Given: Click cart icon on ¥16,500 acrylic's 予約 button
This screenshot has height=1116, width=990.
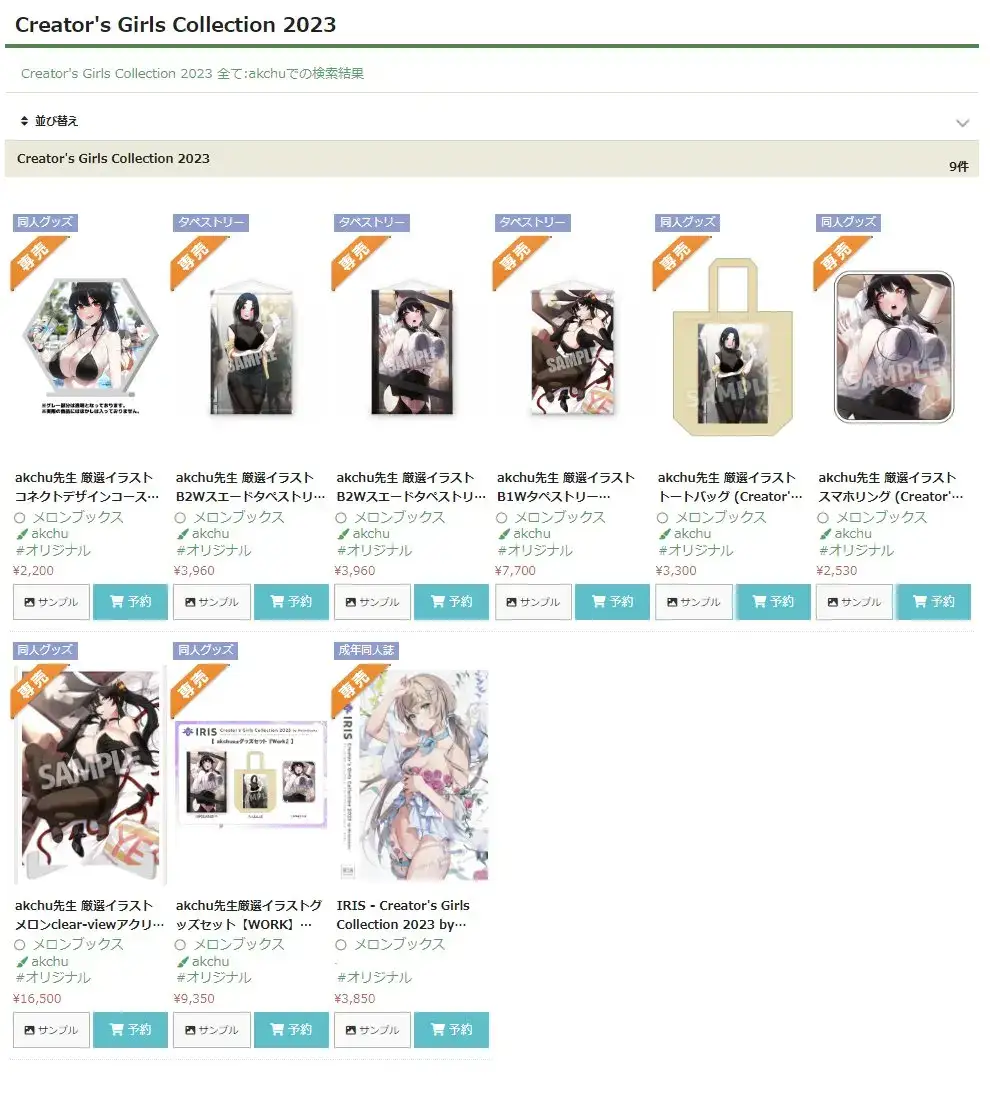Looking at the screenshot, I should click(117, 1029).
